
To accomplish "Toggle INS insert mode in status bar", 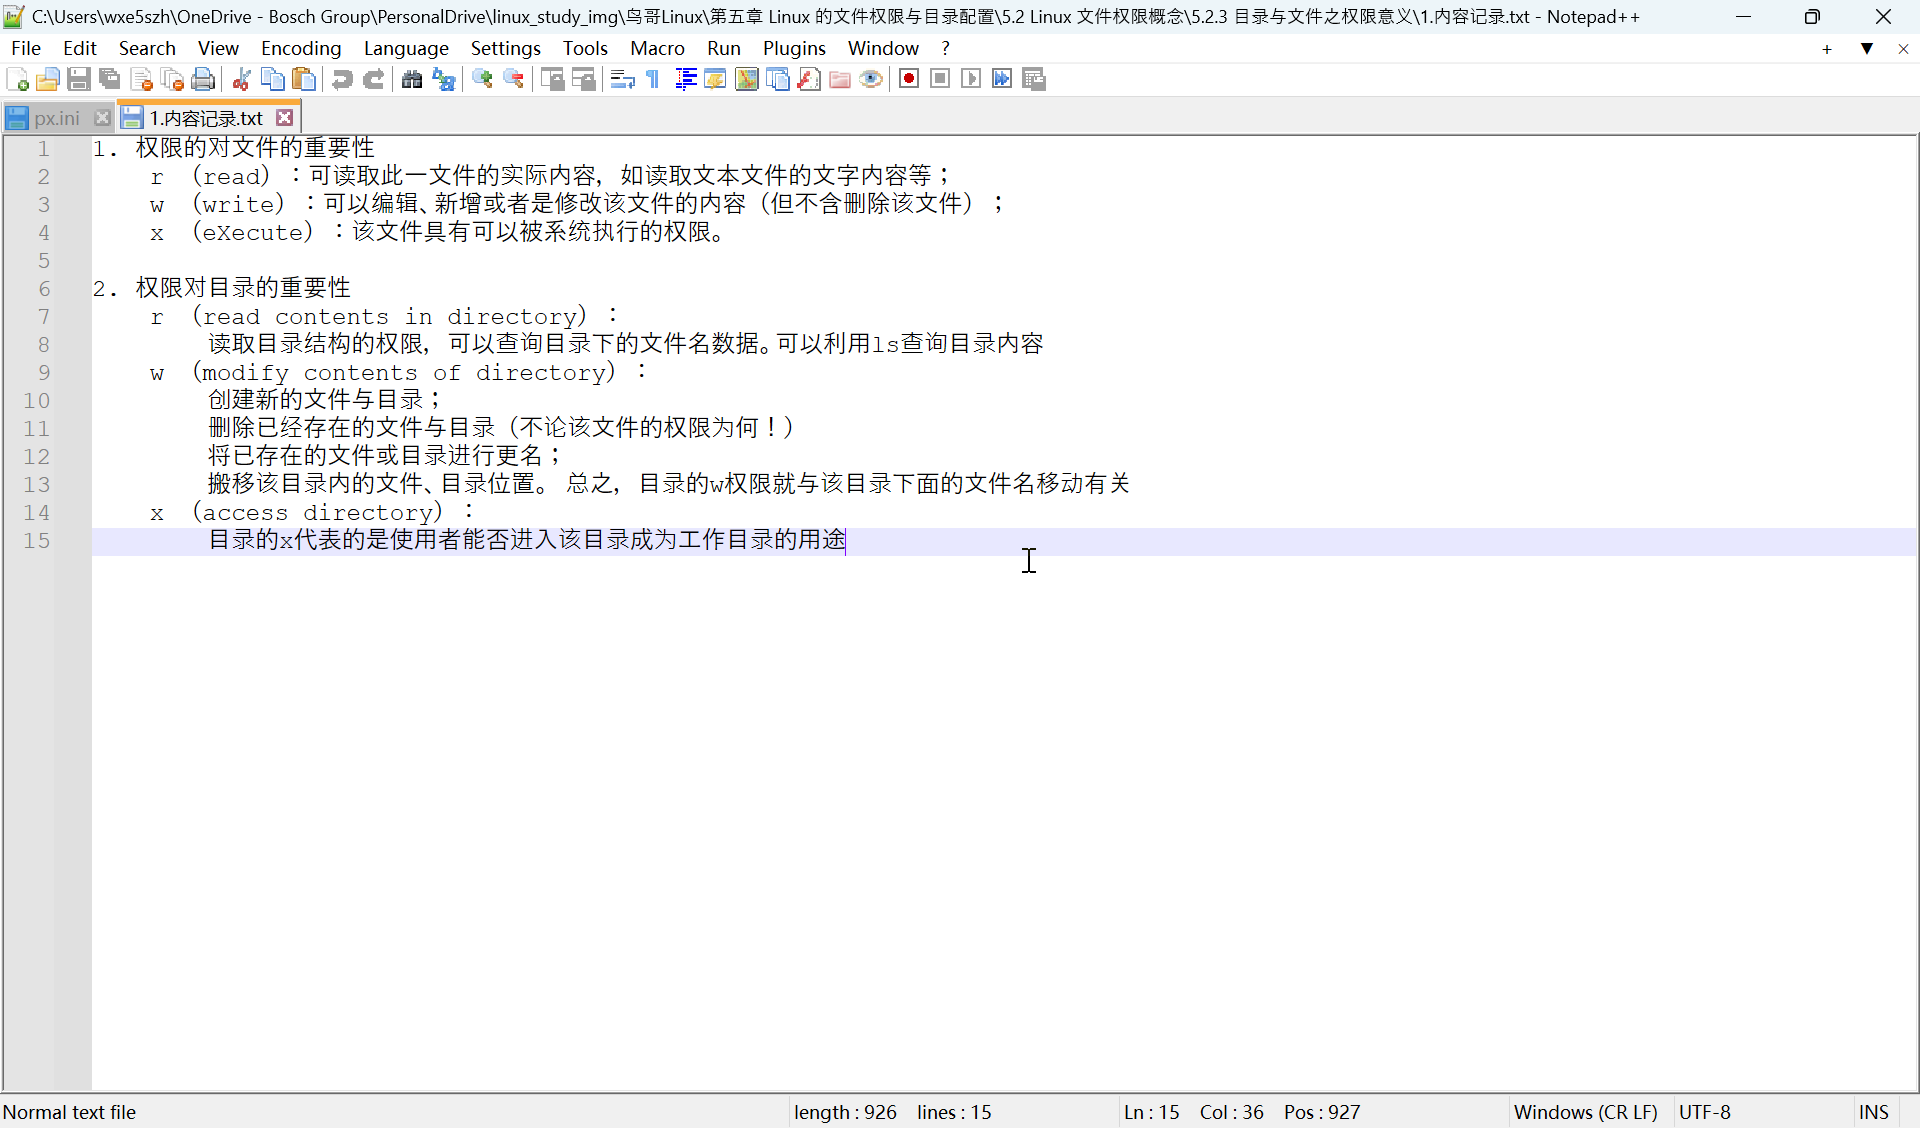I will click(1873, 1112).
